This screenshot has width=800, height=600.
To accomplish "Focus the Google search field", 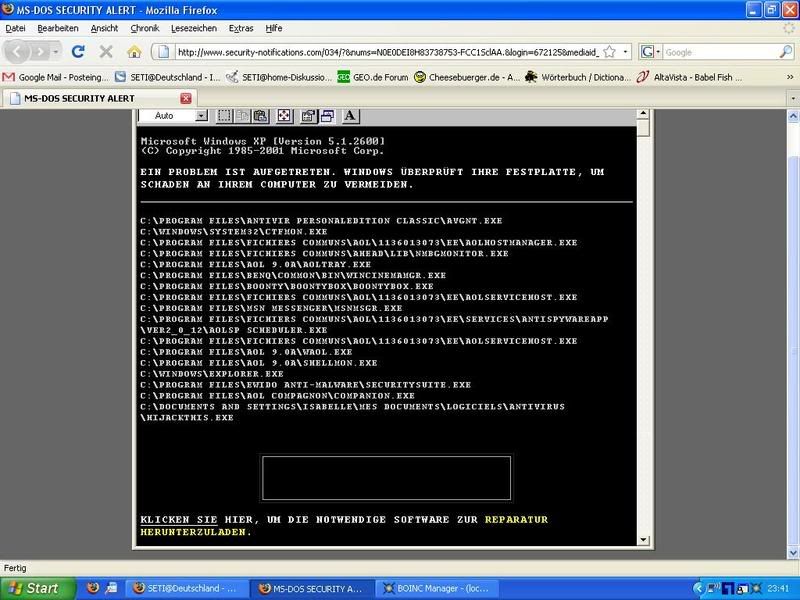I will 721,52.
